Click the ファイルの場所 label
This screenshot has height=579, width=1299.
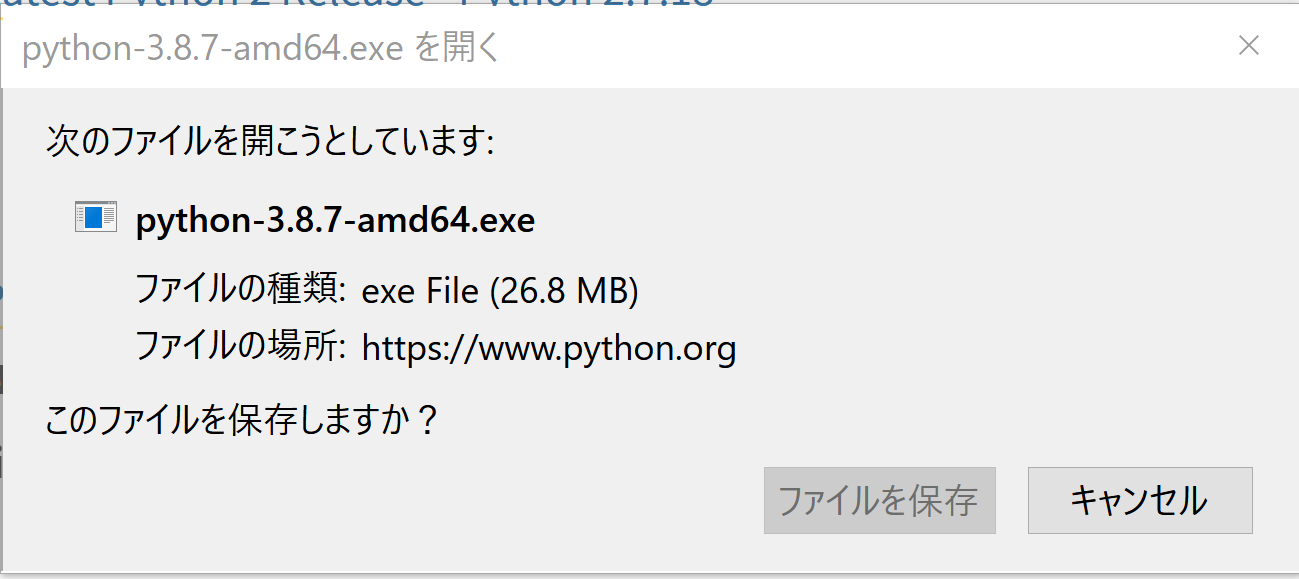pyautogui.click(x=240, y=348)
